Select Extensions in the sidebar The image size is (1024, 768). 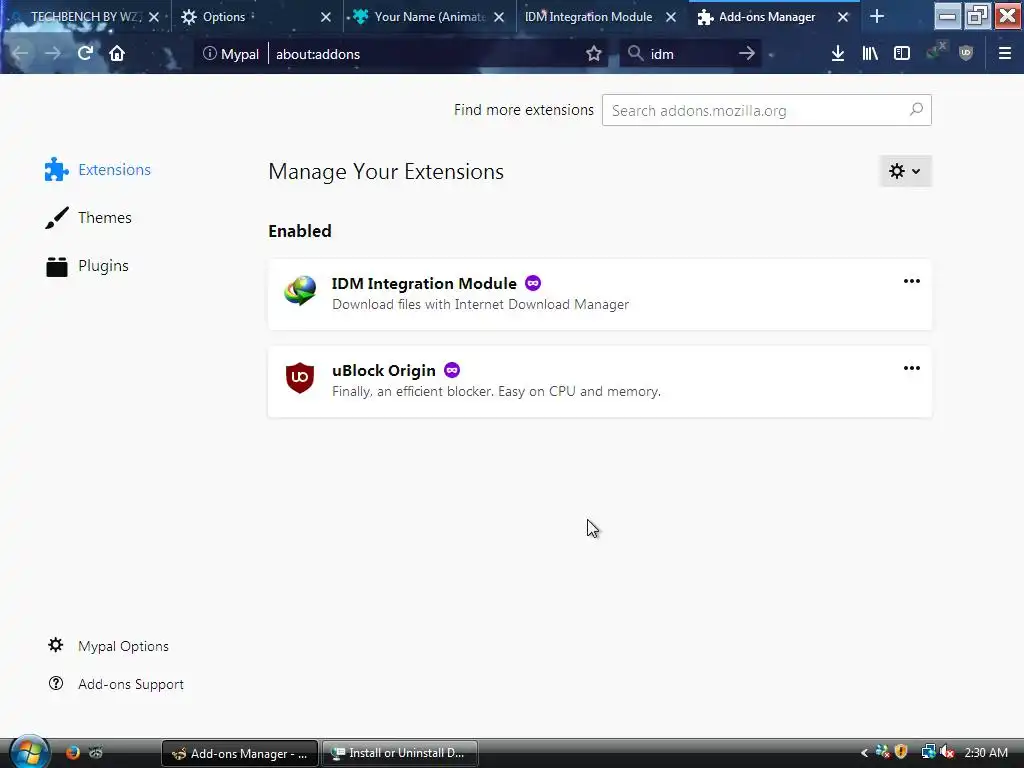(x=98, y=170)
